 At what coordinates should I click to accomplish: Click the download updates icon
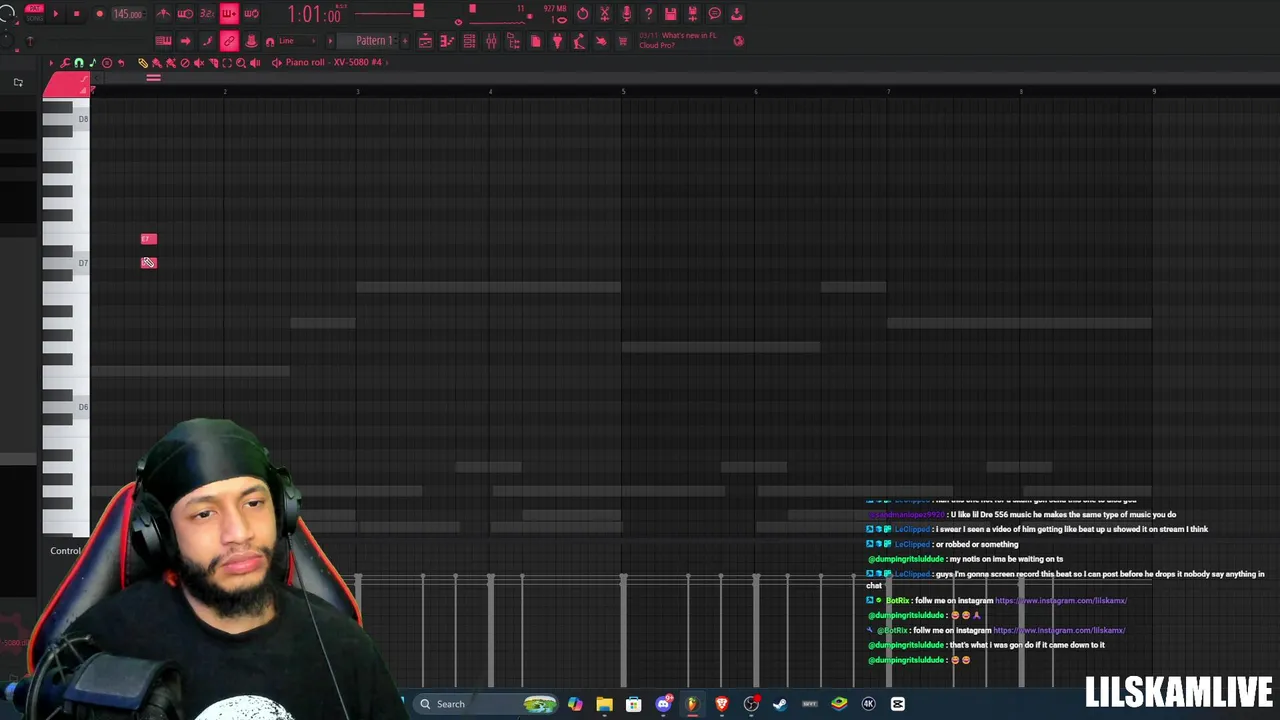(x=737, y=14)
